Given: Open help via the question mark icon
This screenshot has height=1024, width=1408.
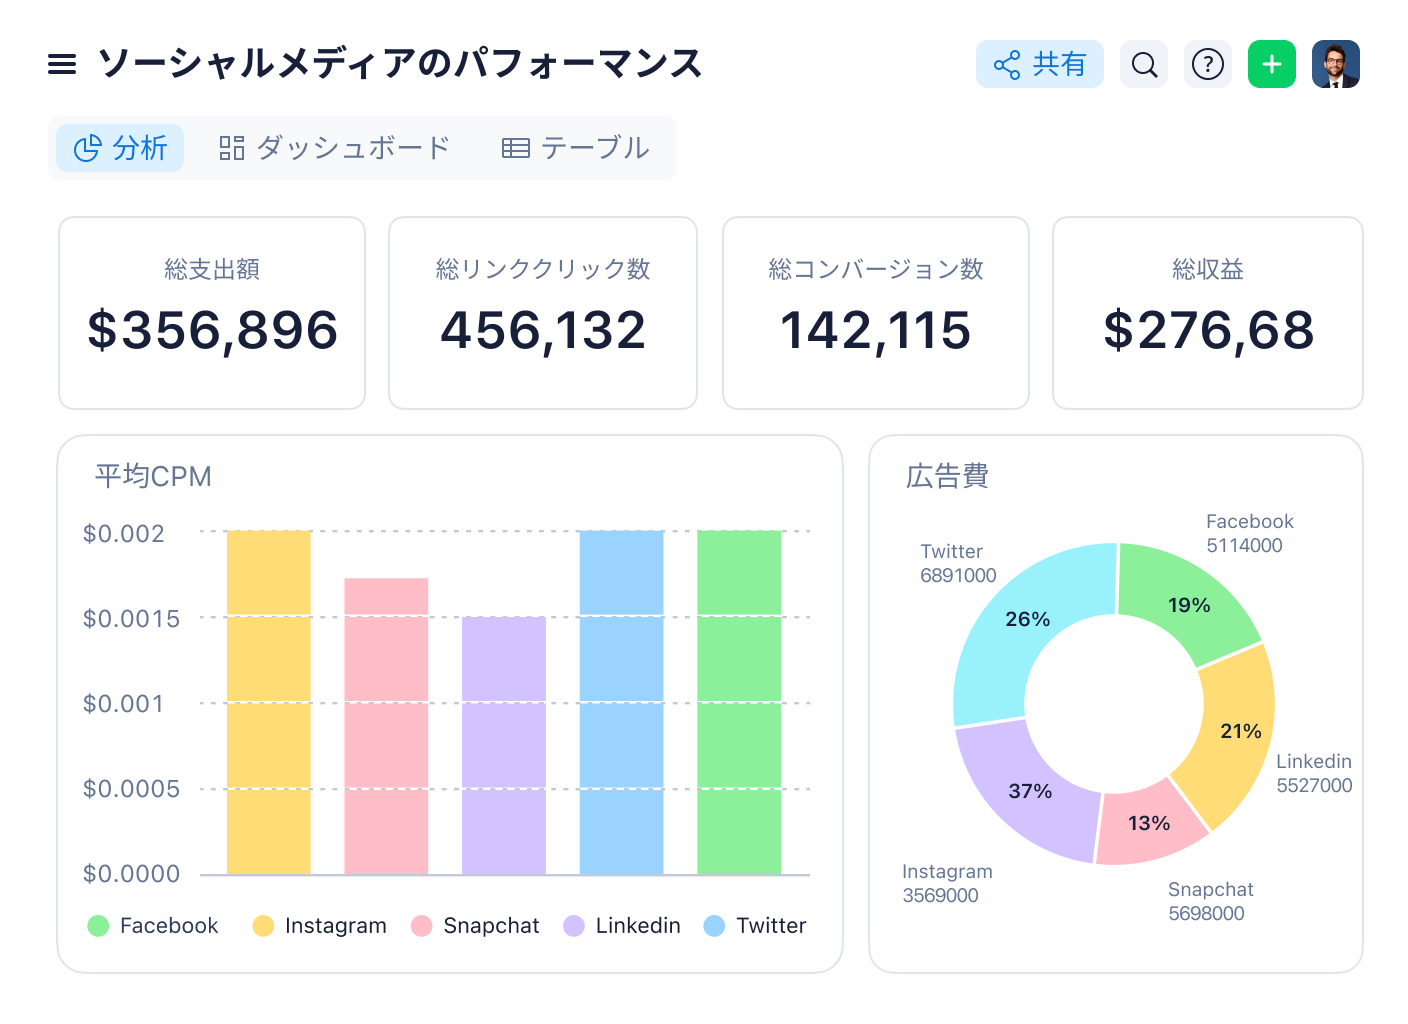Looking at the screenshot, I should (1208, 64).
